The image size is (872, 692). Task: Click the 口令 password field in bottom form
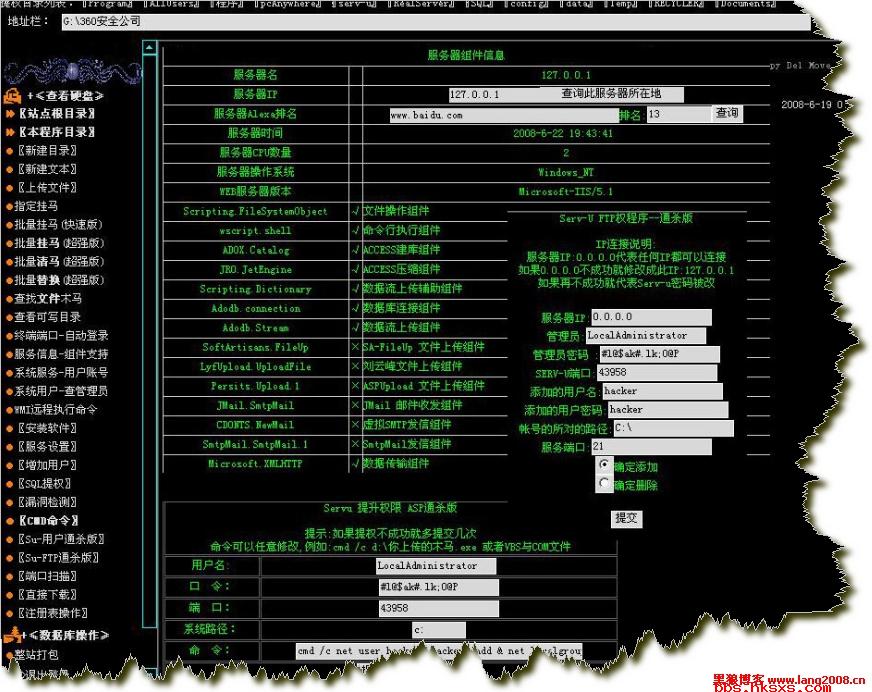point(439,587)
